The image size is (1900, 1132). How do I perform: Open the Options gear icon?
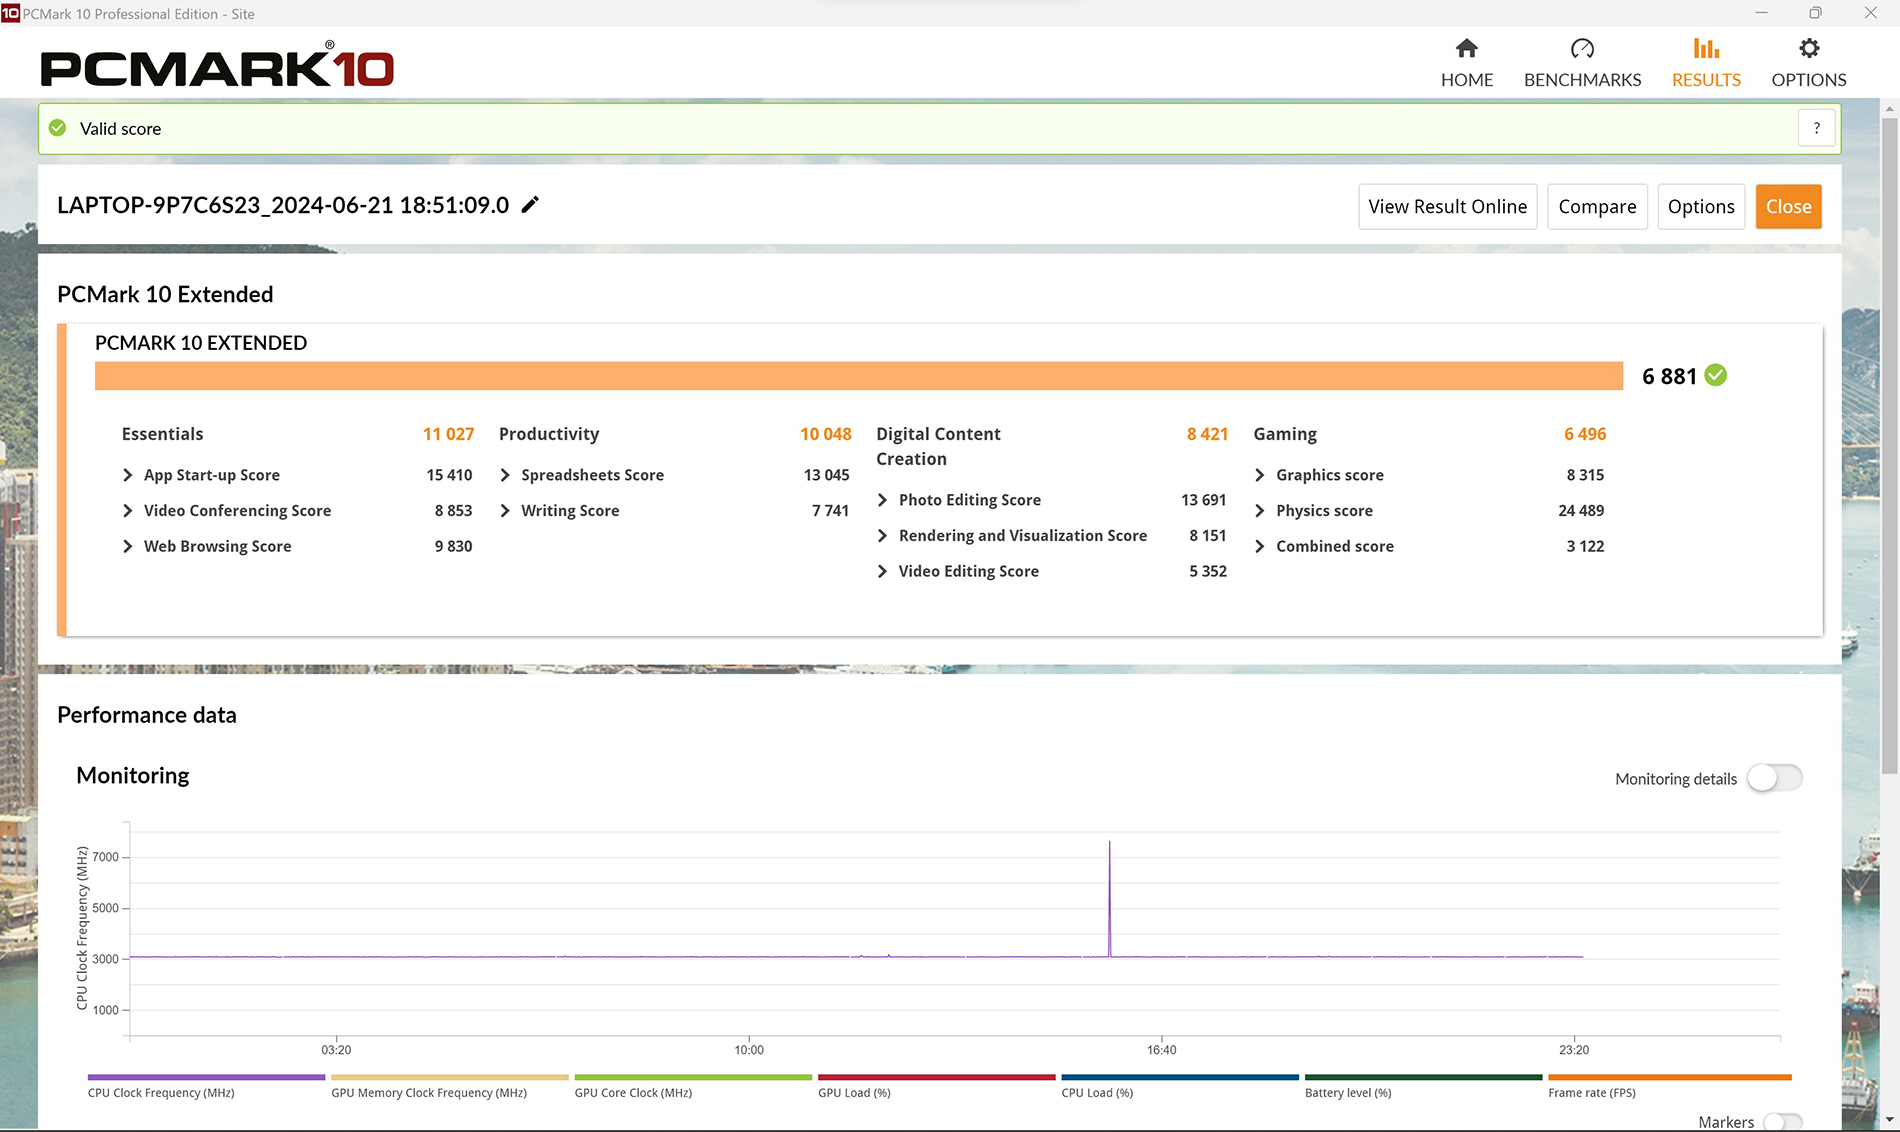pos(1809,48)
